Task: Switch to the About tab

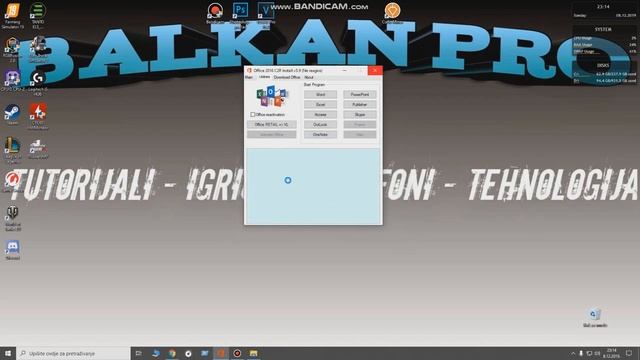Action: (x=309, y=77)
